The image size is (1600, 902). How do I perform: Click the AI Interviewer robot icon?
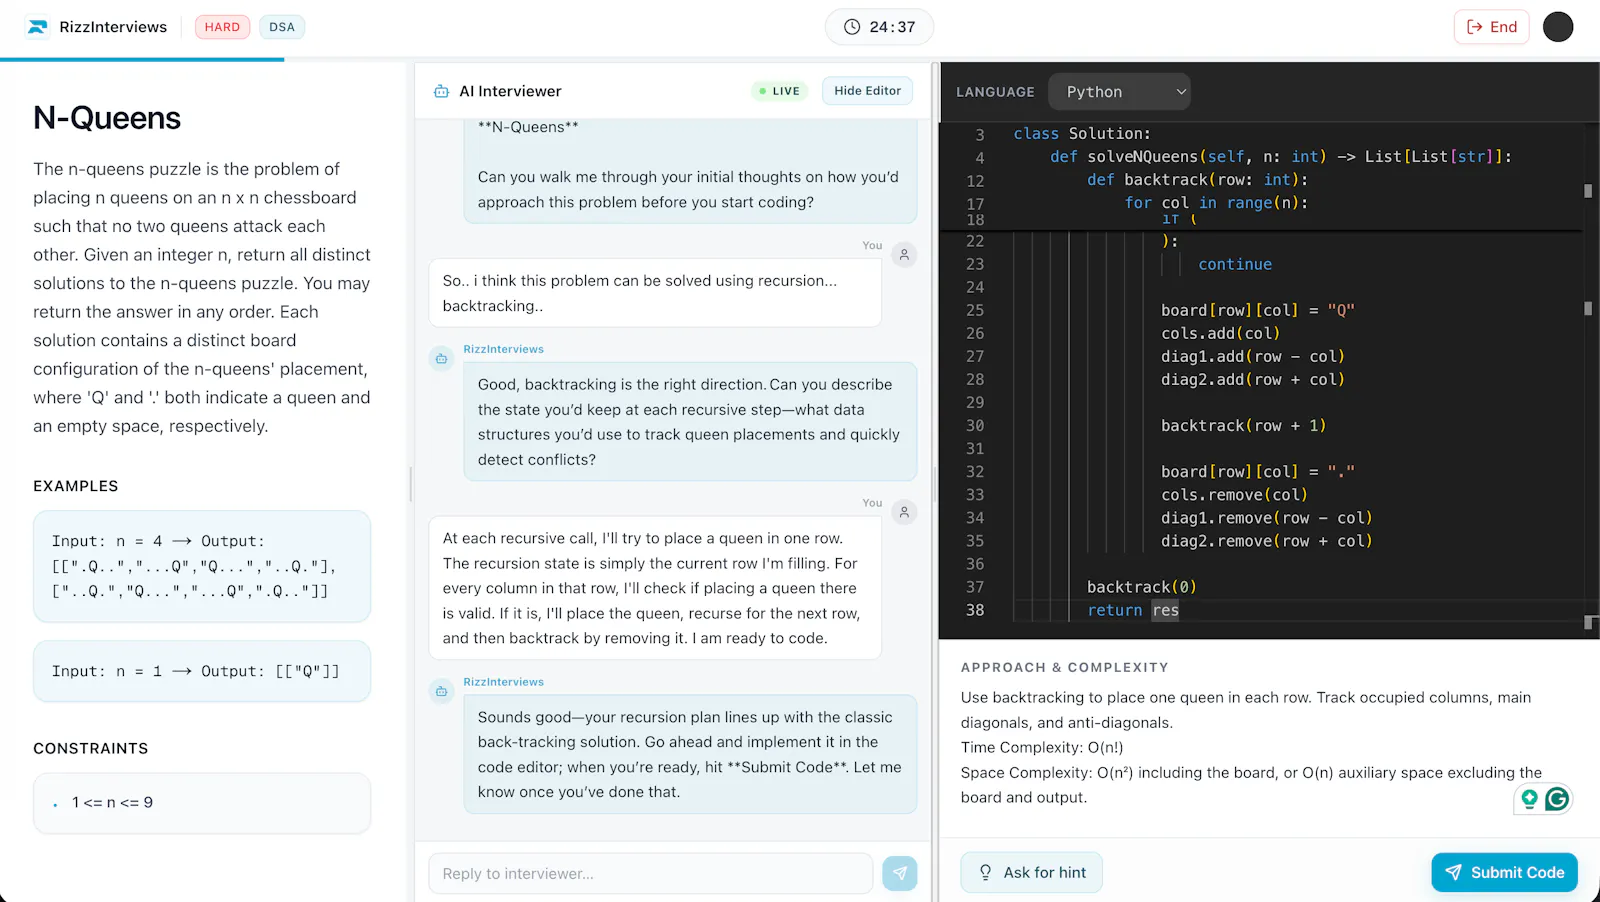tap(441, 91)
